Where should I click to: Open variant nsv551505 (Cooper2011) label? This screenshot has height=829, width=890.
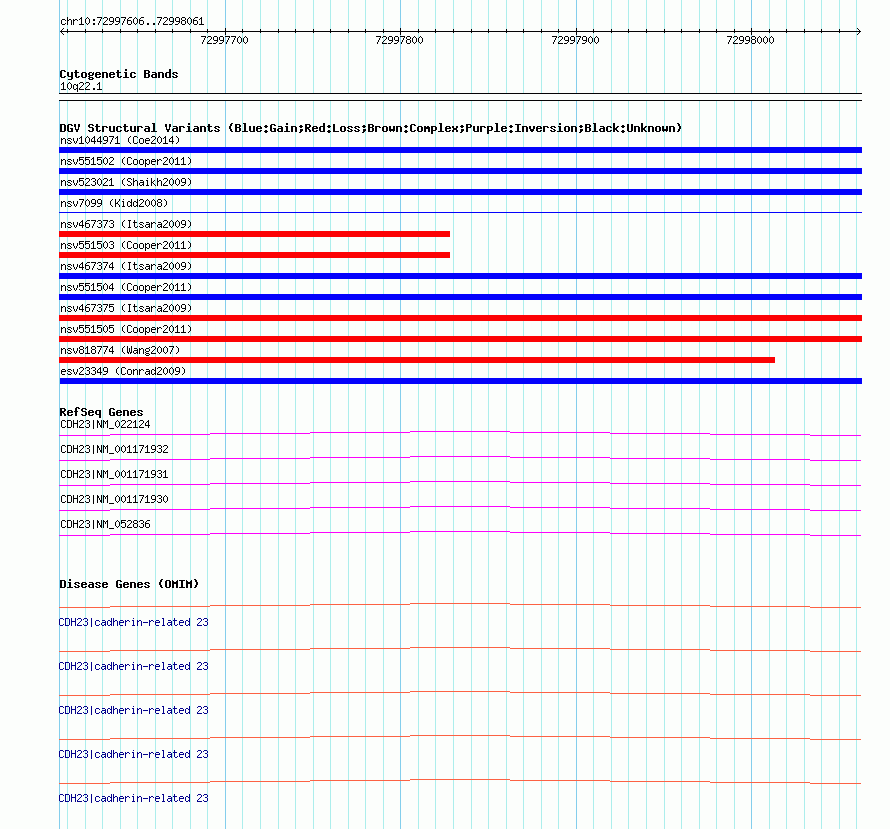click(126, 329)
